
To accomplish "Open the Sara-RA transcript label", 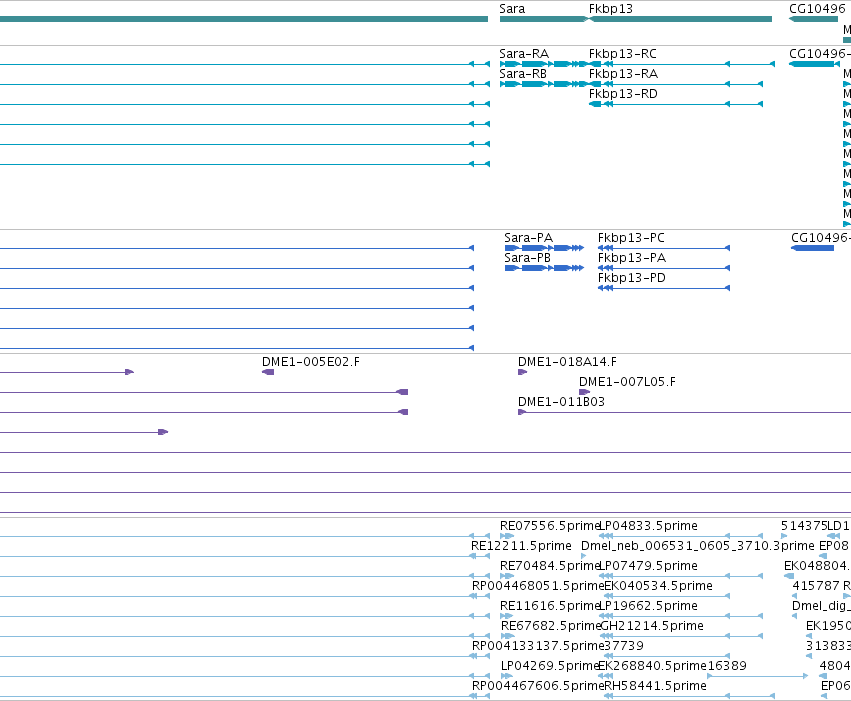I will 524,54.
